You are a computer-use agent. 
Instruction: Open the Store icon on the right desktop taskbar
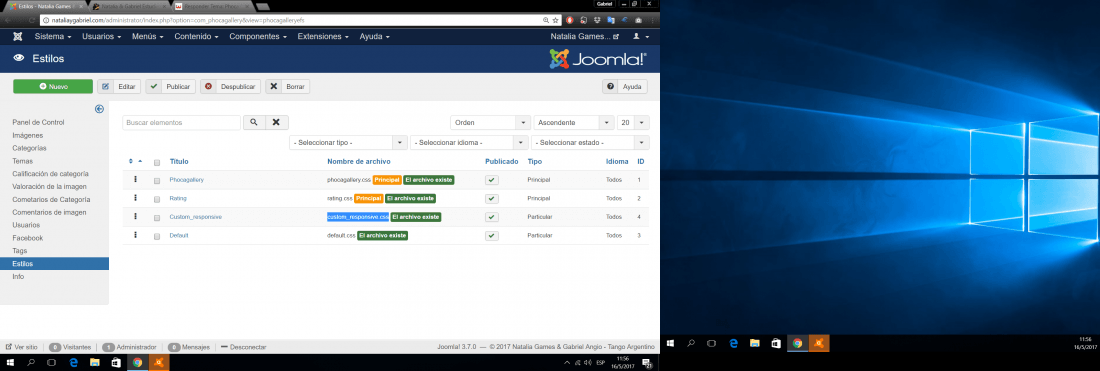[x=776, y=344]
